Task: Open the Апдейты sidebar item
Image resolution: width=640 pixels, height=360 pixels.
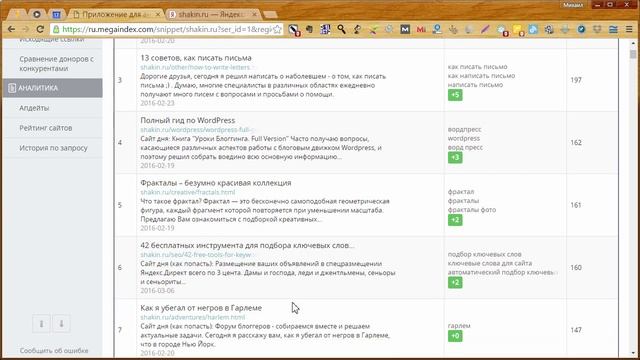Action: point(34,108)
